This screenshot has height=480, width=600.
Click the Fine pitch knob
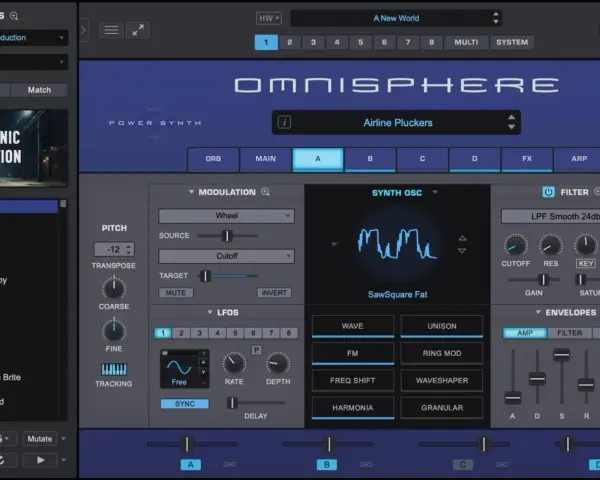tap(114, 331)
